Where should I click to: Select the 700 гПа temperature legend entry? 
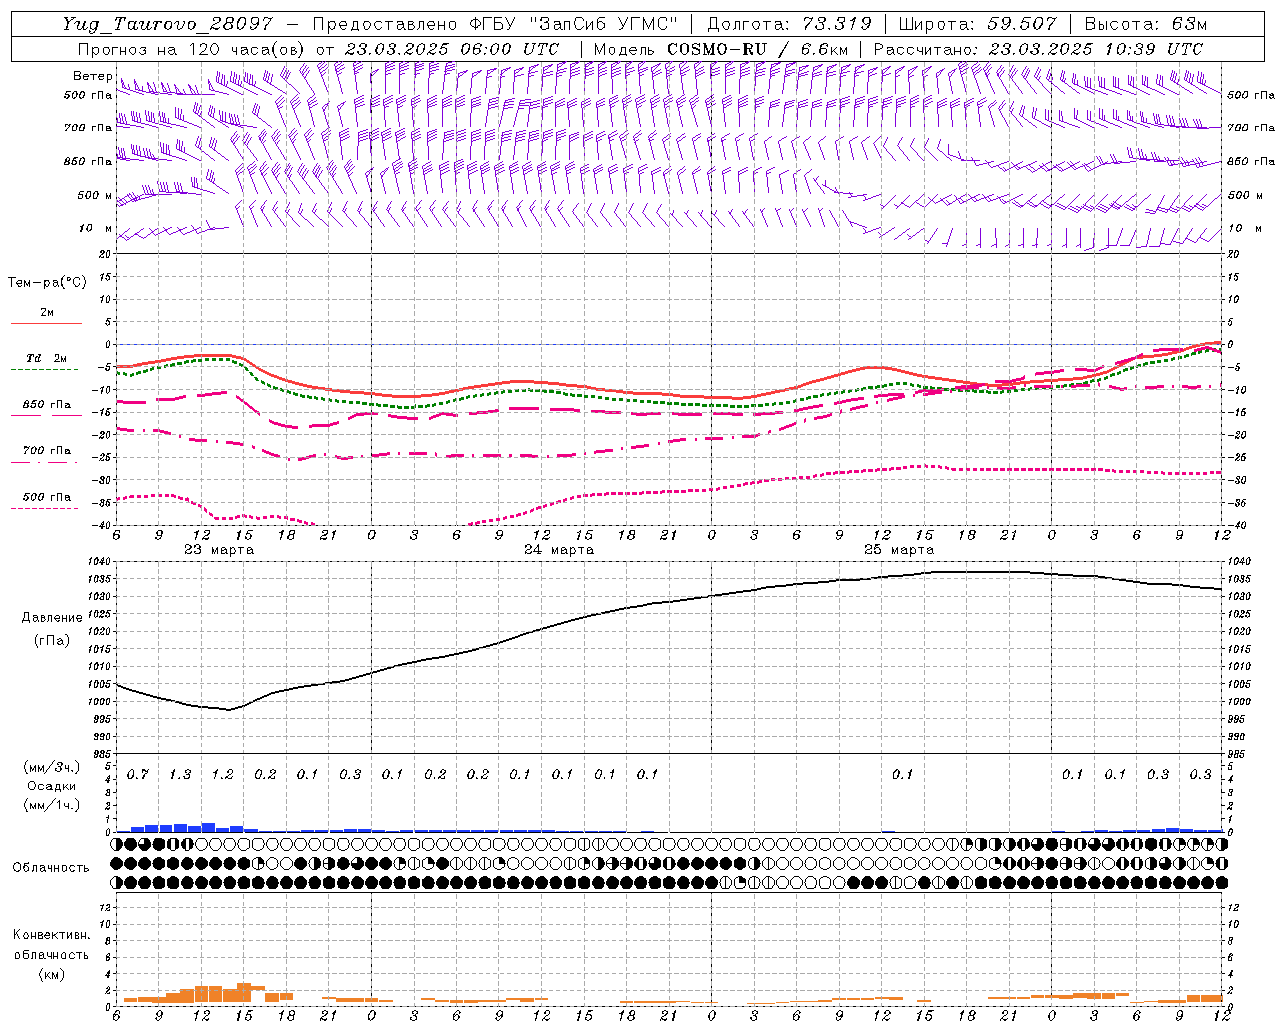pyautogui.click(x=47, y=451)
